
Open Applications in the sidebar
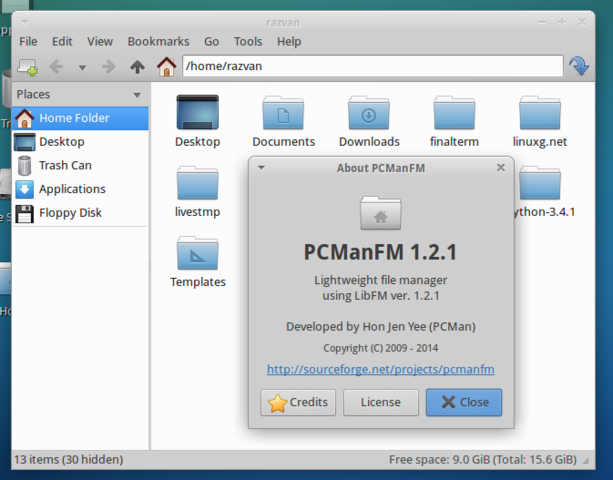tap(81, 189)
